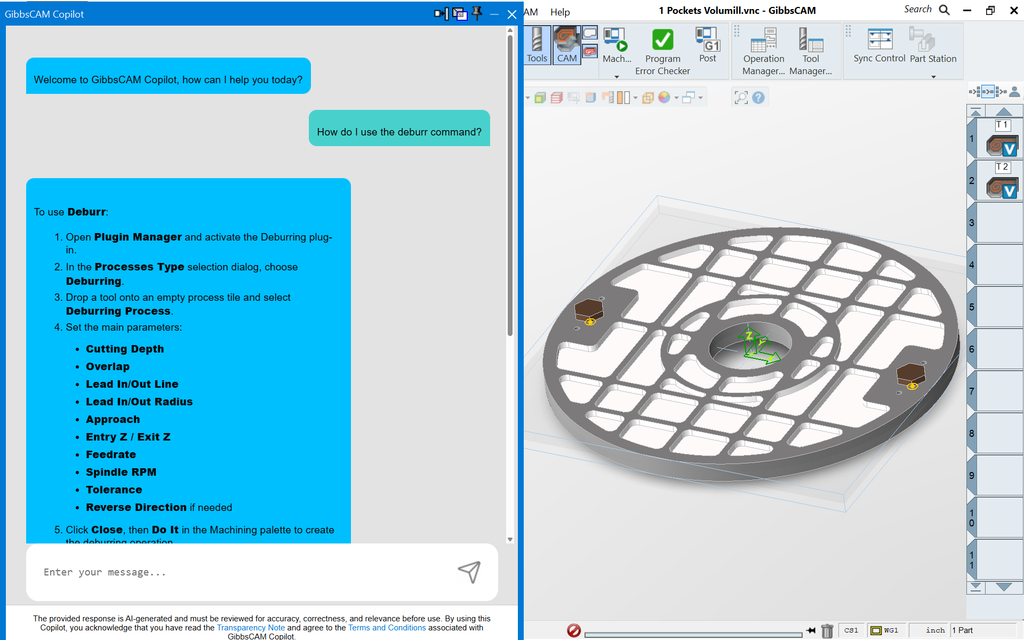Open the color sphere rendering dropdown
Viewport: 1024px width, 640px height.
click(x=676, y=98)
